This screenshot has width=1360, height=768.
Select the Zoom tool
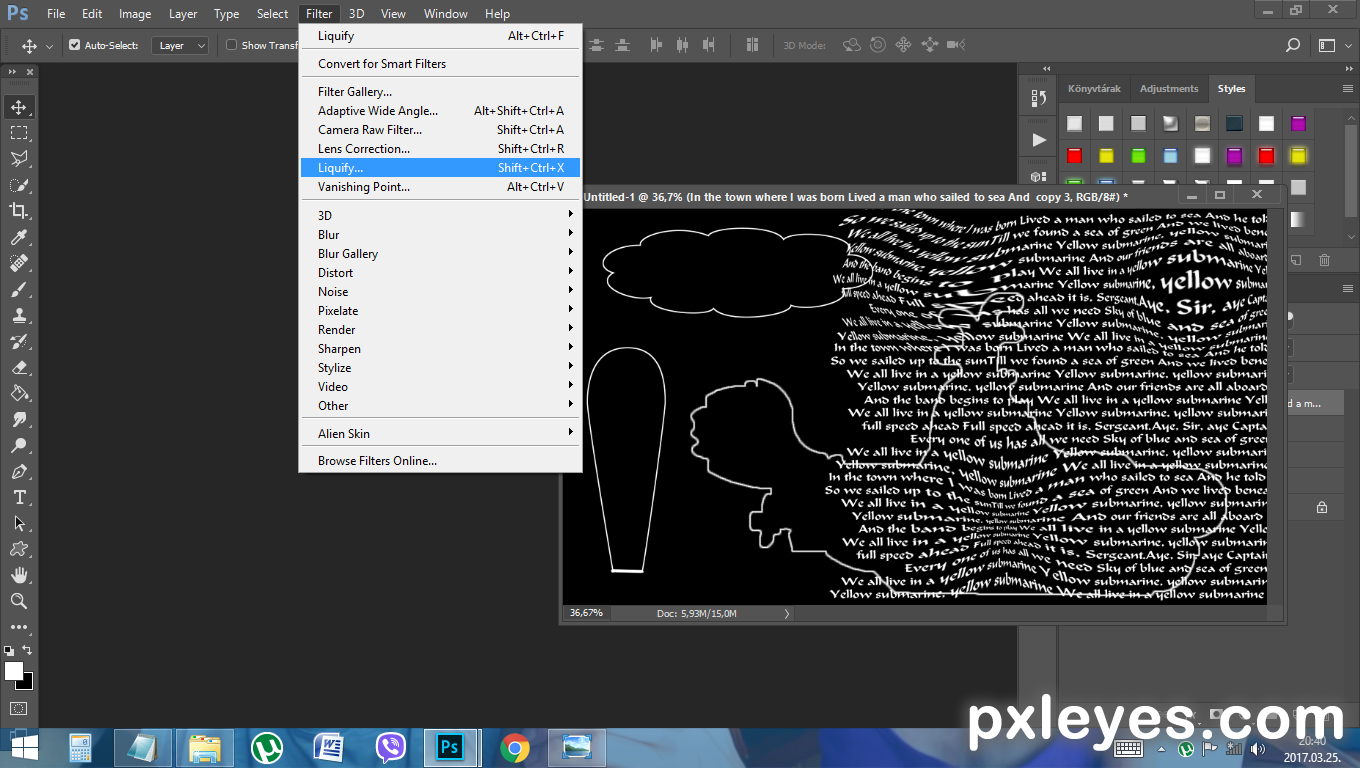tap(19, 601)
